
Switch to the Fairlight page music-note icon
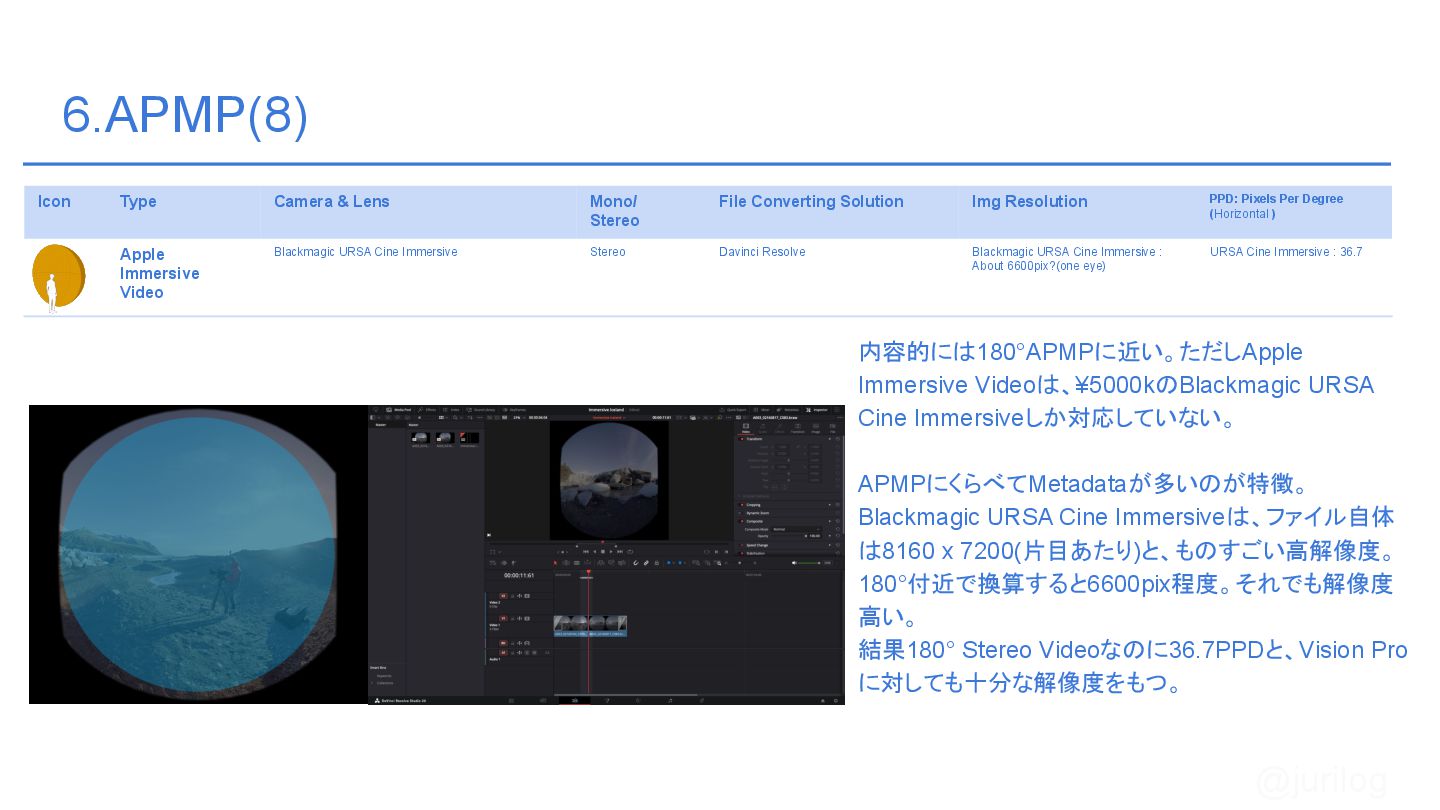pos(670,701)
